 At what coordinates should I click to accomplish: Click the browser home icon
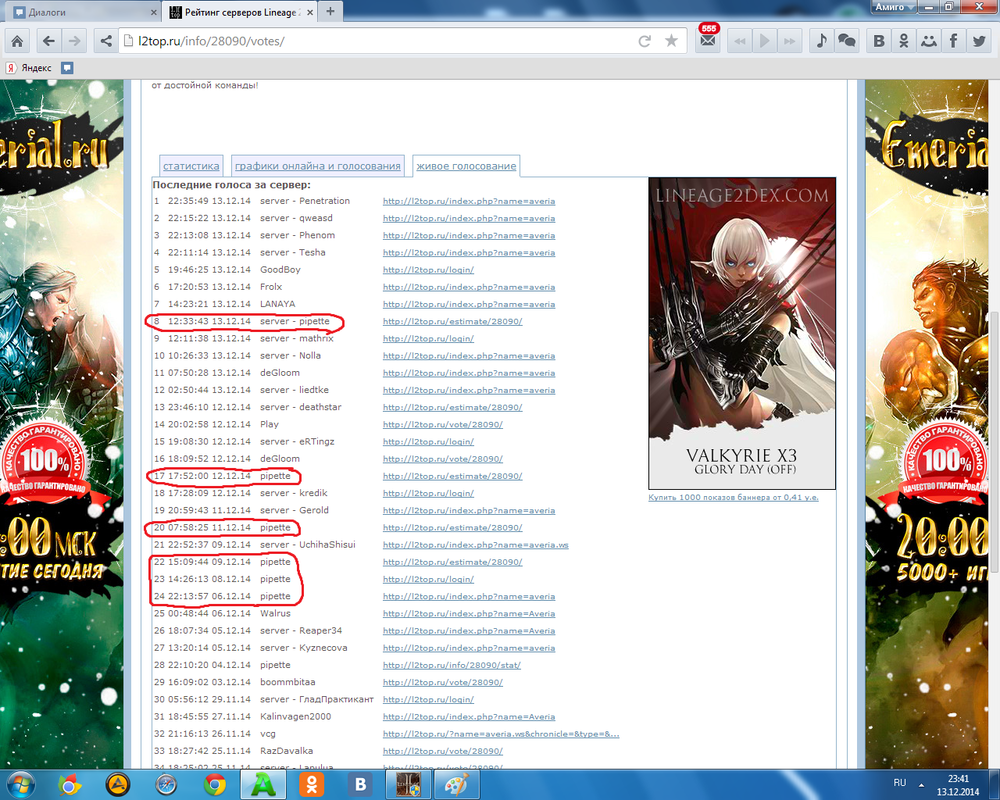(x=18, y=41)
